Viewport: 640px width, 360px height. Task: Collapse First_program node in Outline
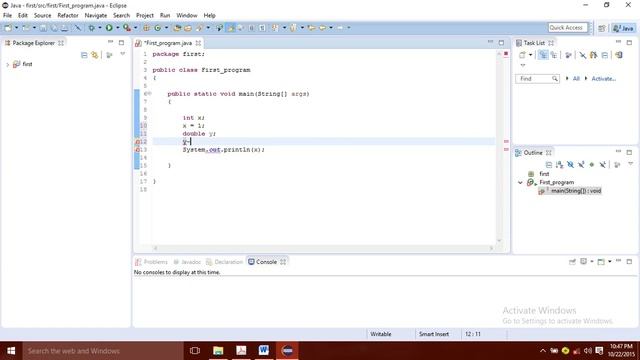pyautogui.click(x=520, y=182)
